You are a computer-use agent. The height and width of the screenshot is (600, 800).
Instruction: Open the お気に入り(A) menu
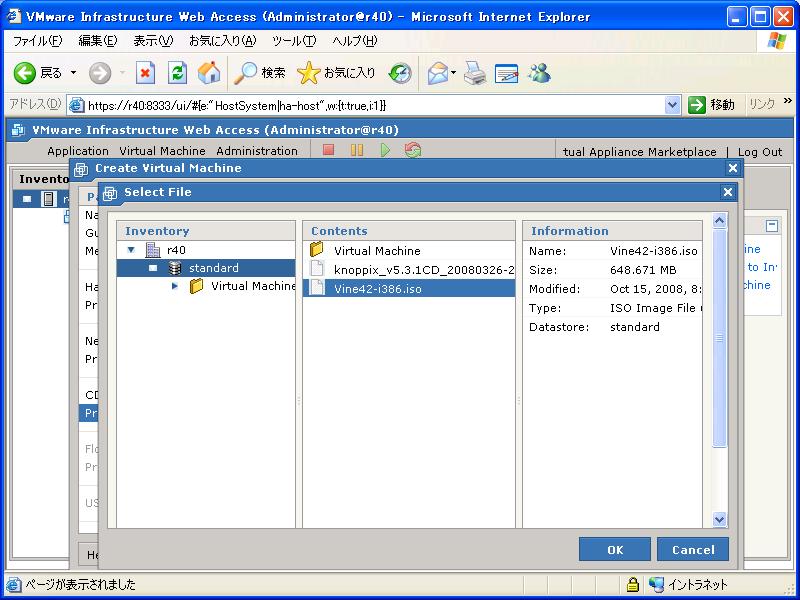coord(222,41)
